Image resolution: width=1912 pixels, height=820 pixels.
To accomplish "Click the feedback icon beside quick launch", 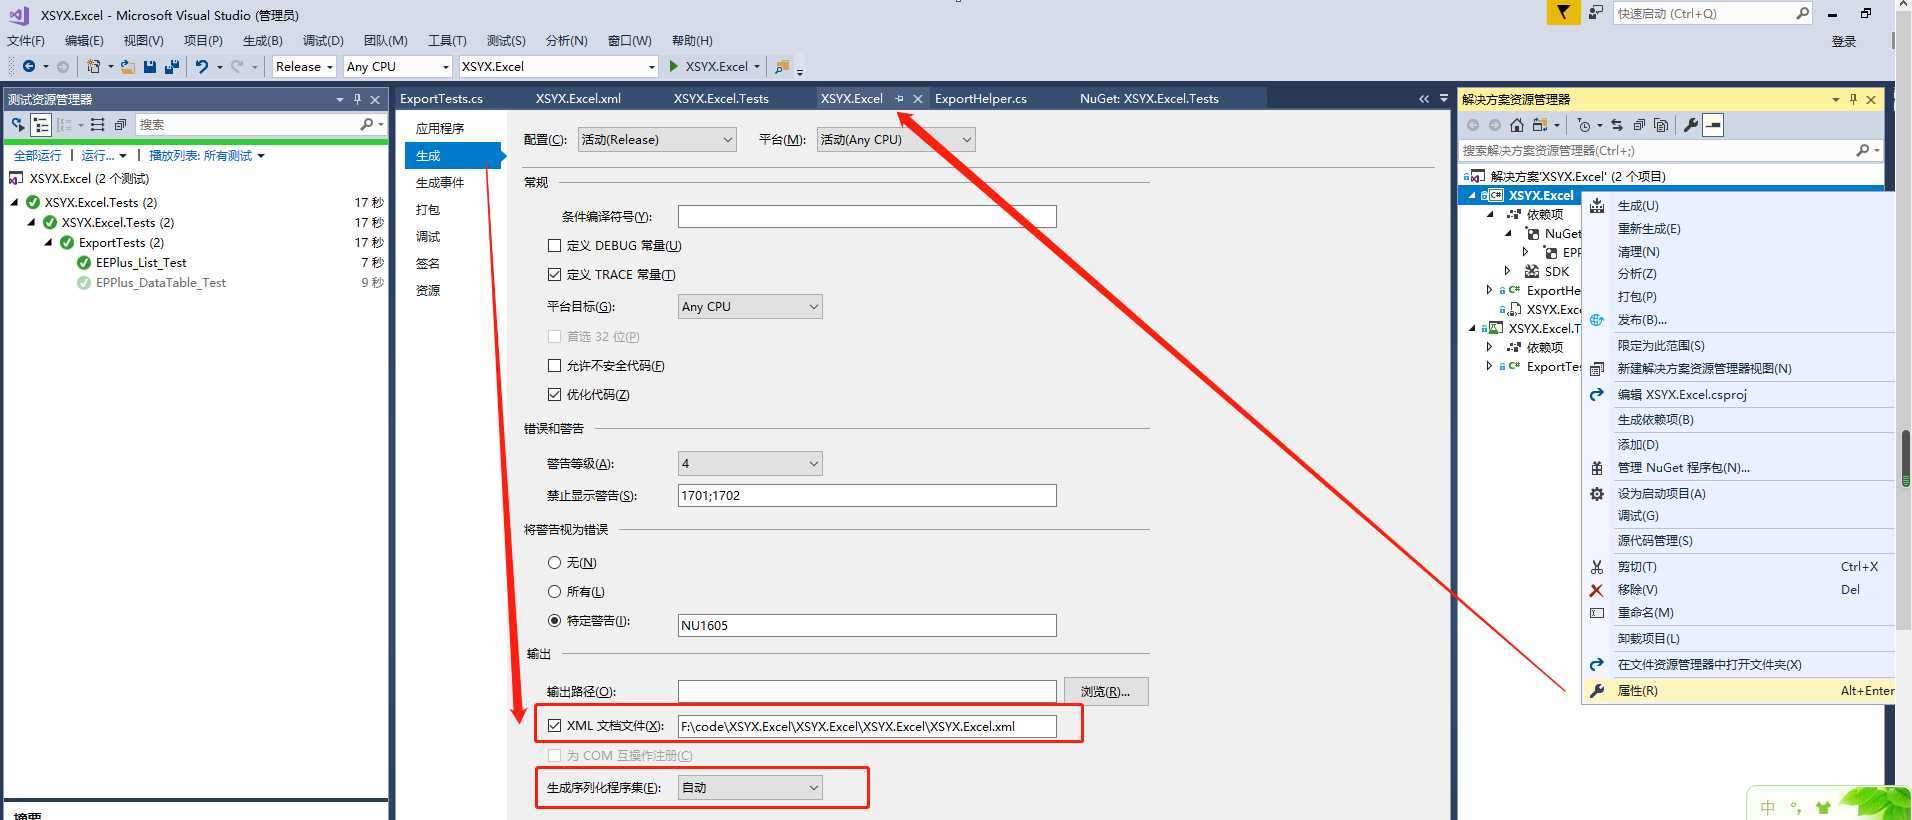I will [x=1596, y=13].
